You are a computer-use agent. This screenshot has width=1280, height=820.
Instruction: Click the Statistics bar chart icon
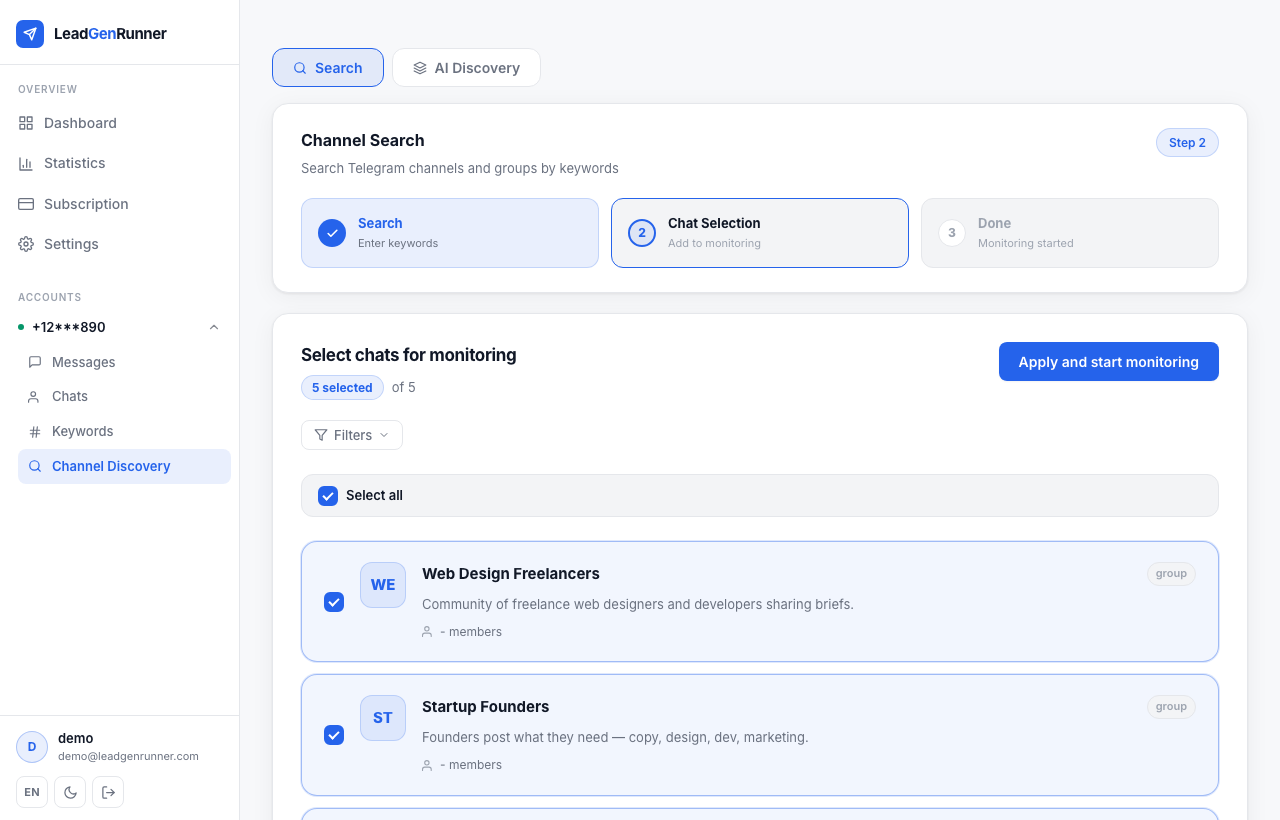[26, 163]
